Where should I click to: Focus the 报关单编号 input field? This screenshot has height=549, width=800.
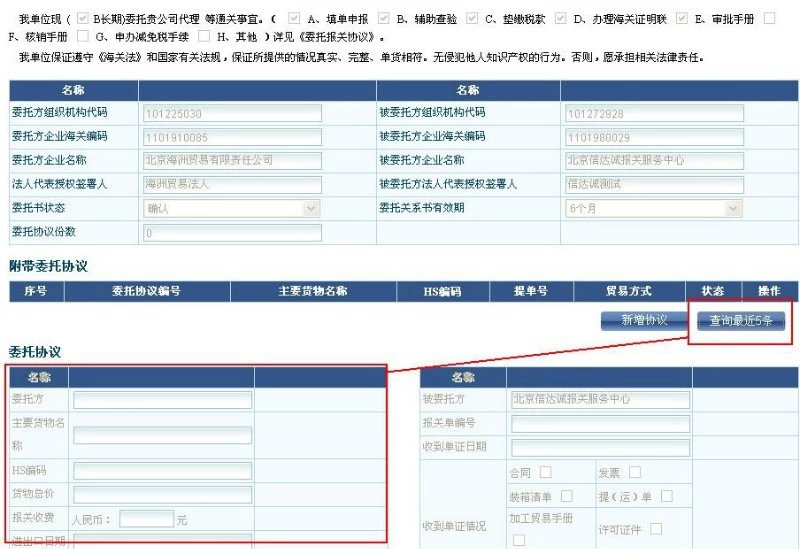tap(600, 424)
